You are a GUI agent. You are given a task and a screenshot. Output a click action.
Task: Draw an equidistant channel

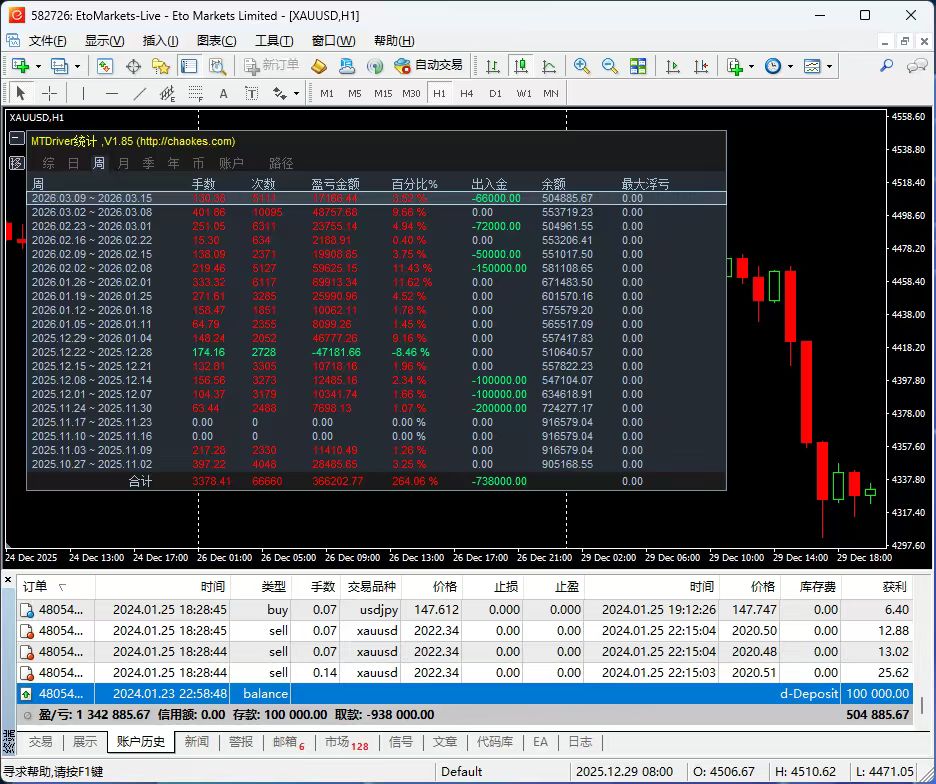click(x=168, y=93)
